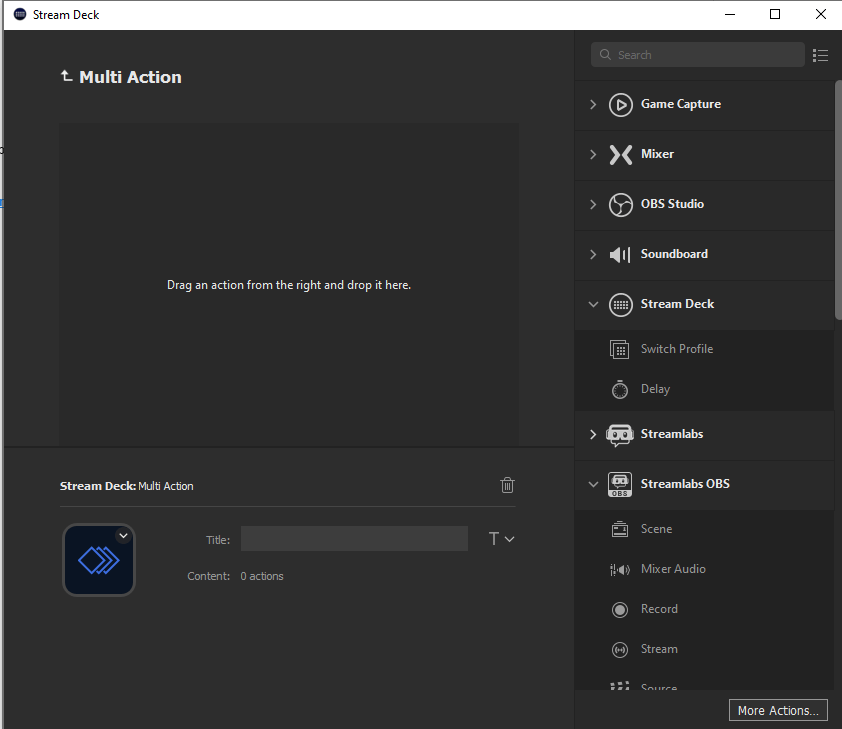
Task: Open the title text style dropdown
Action: click(x=501, y=539)
